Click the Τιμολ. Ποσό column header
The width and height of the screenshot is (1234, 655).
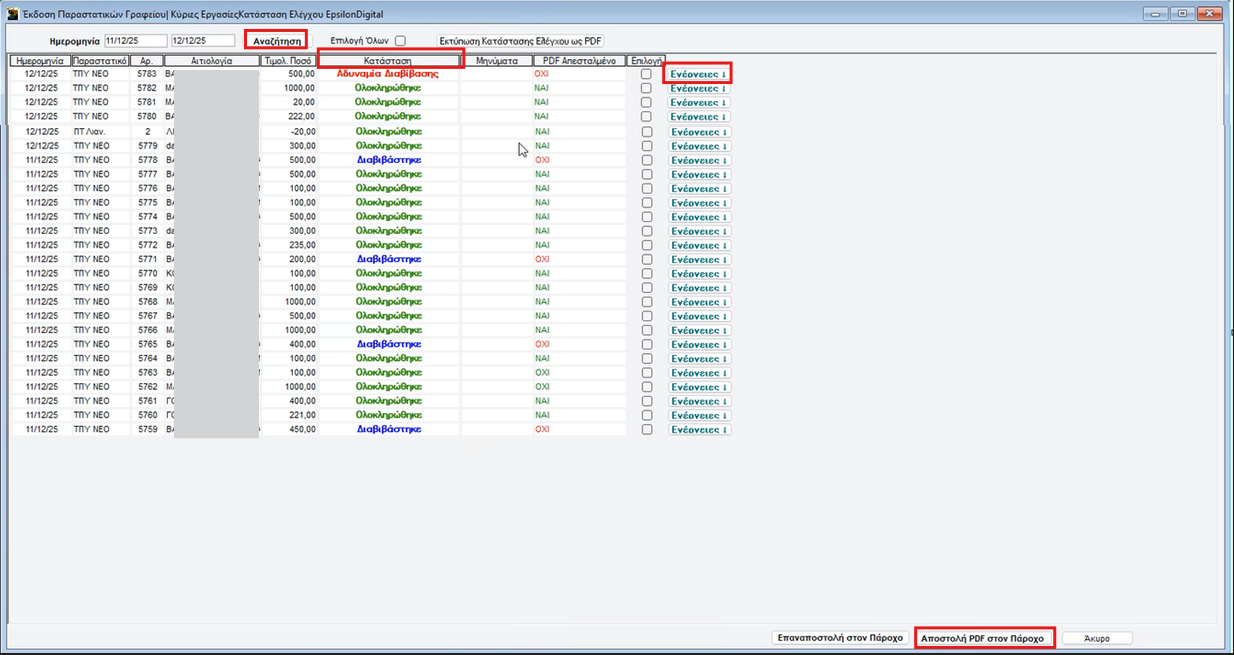point(288,61)
